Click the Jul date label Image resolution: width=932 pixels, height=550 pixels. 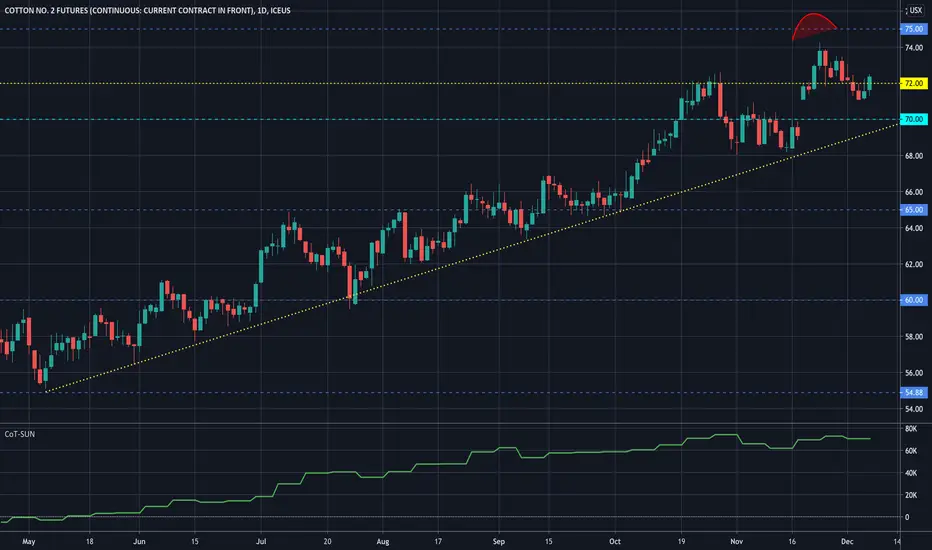260,542
